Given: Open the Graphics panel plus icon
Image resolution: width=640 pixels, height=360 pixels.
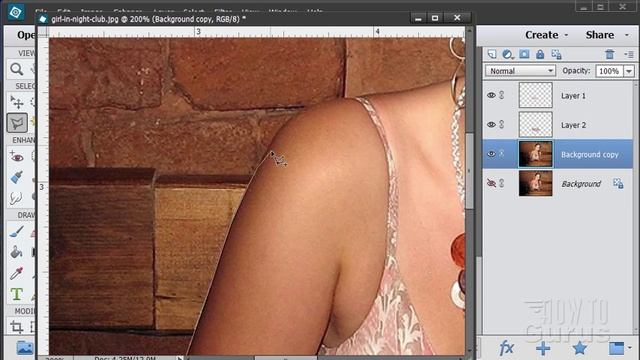Looking at the screenshot, I should coord(543,349).
